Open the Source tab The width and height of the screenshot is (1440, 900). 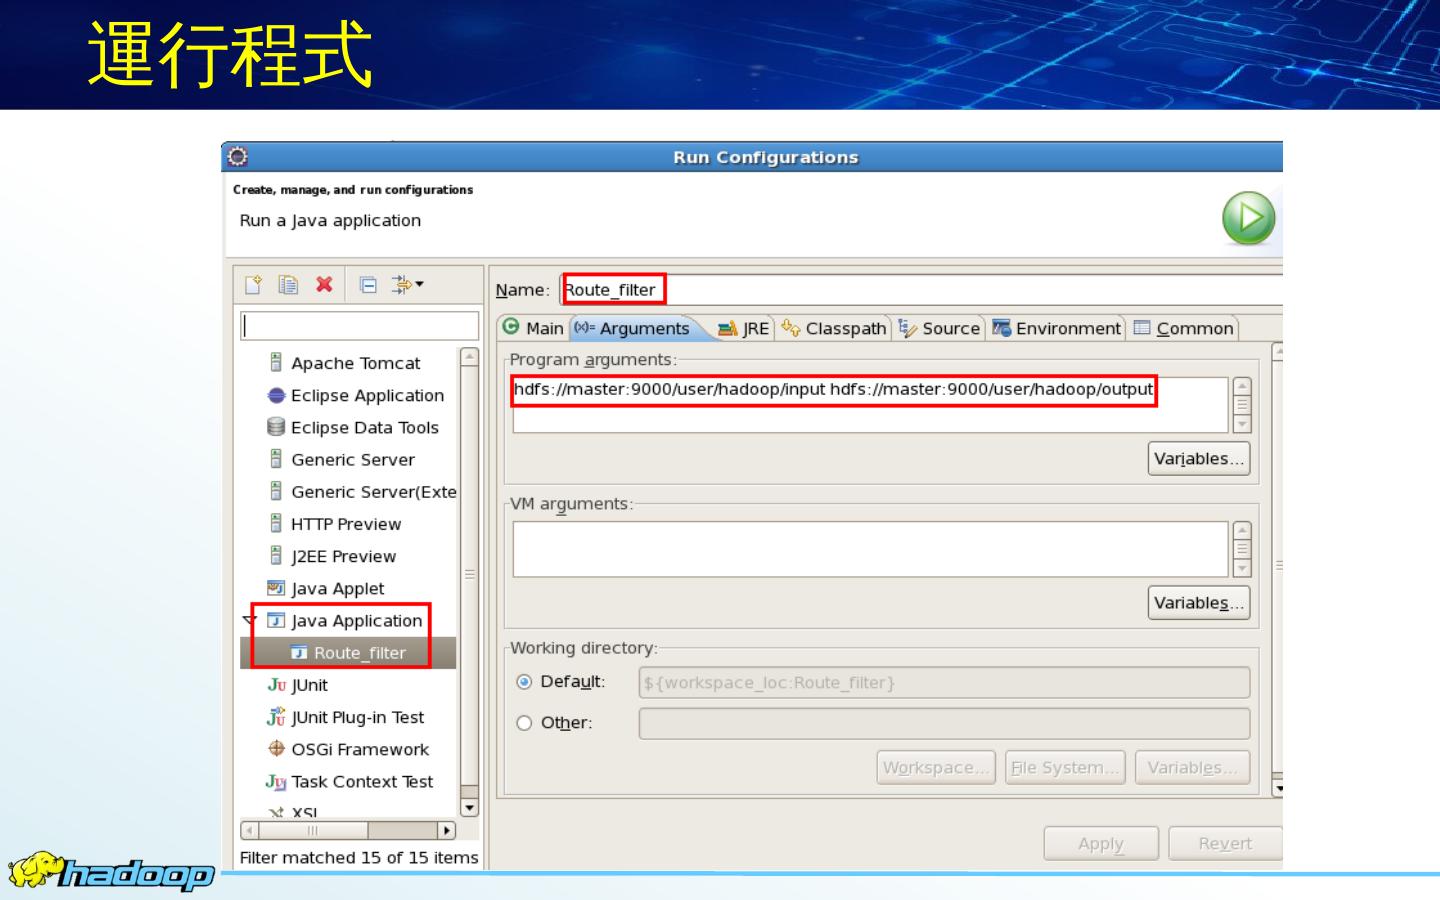(939, 328)
